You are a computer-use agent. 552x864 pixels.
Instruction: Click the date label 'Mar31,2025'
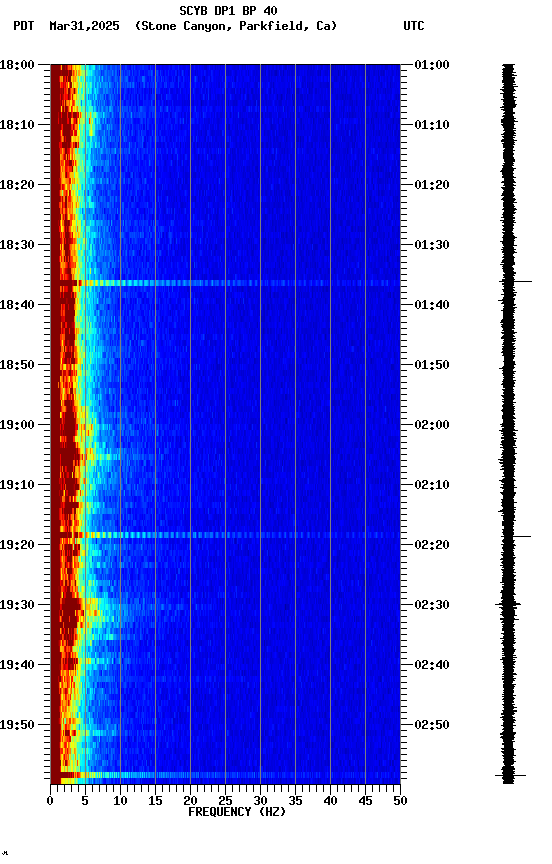pos(84,26)
